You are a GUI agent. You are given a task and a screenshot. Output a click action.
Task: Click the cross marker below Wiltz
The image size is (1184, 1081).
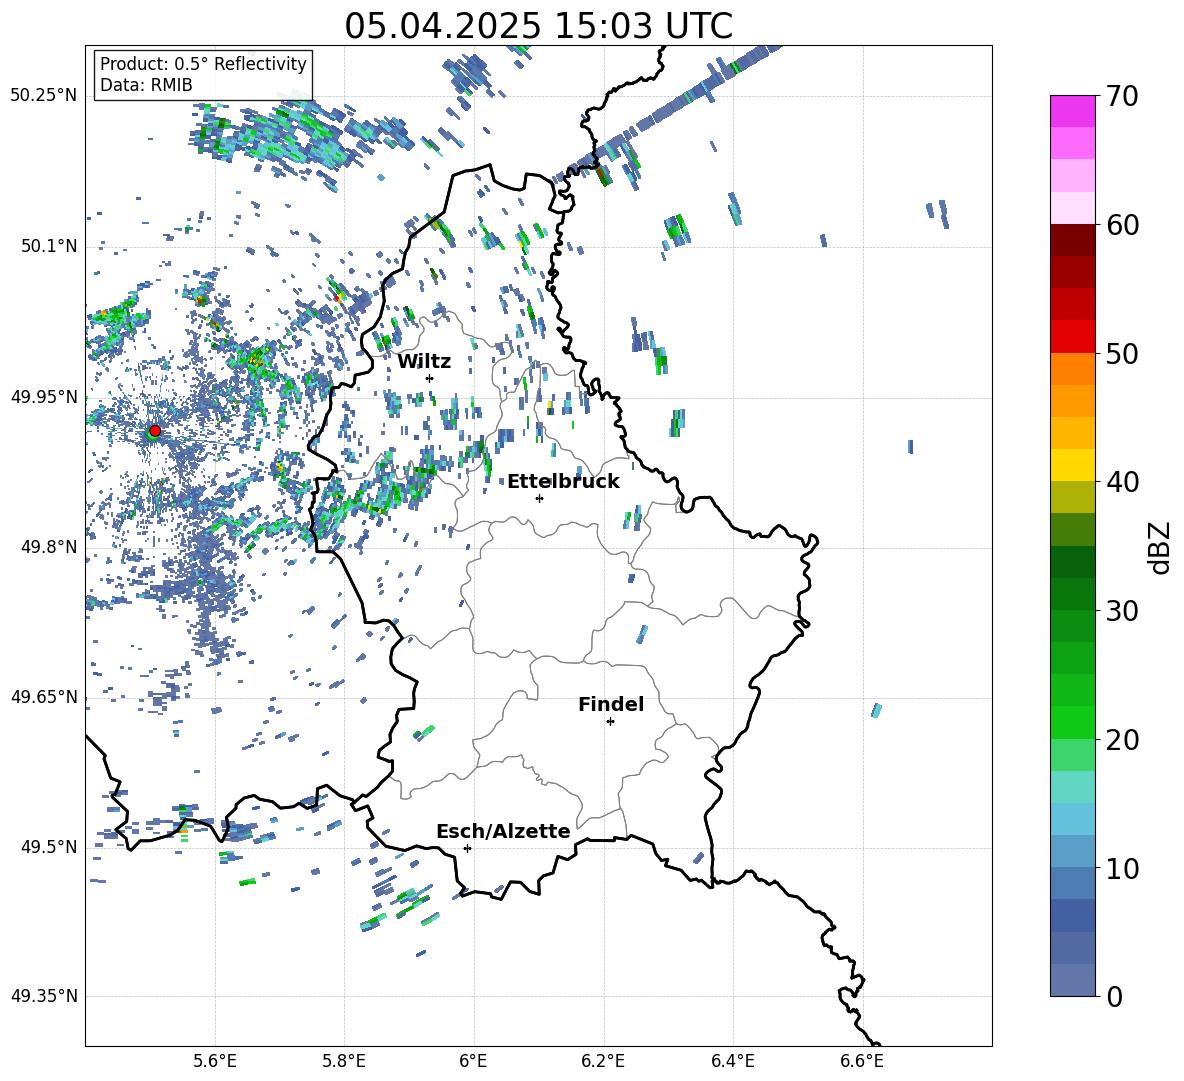[x=430, y=378]
